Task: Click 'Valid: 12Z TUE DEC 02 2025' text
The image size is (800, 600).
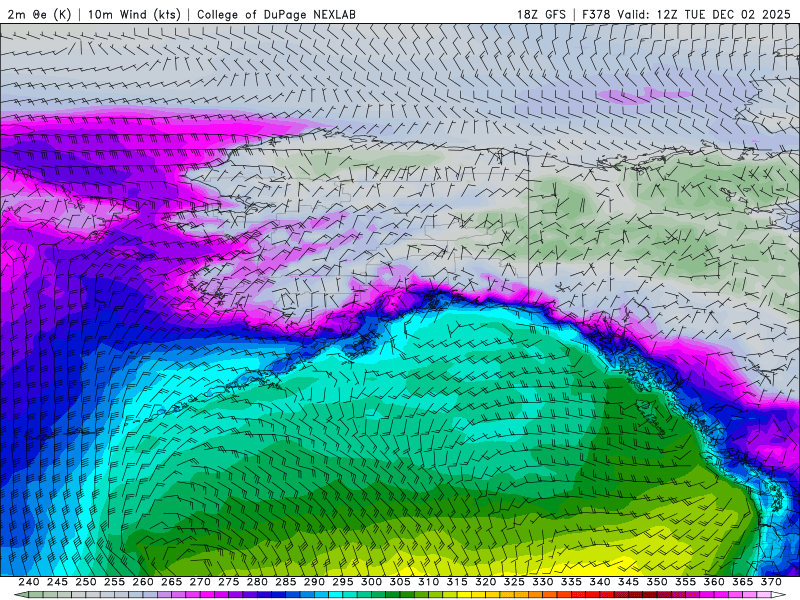Action: (704, 14)
